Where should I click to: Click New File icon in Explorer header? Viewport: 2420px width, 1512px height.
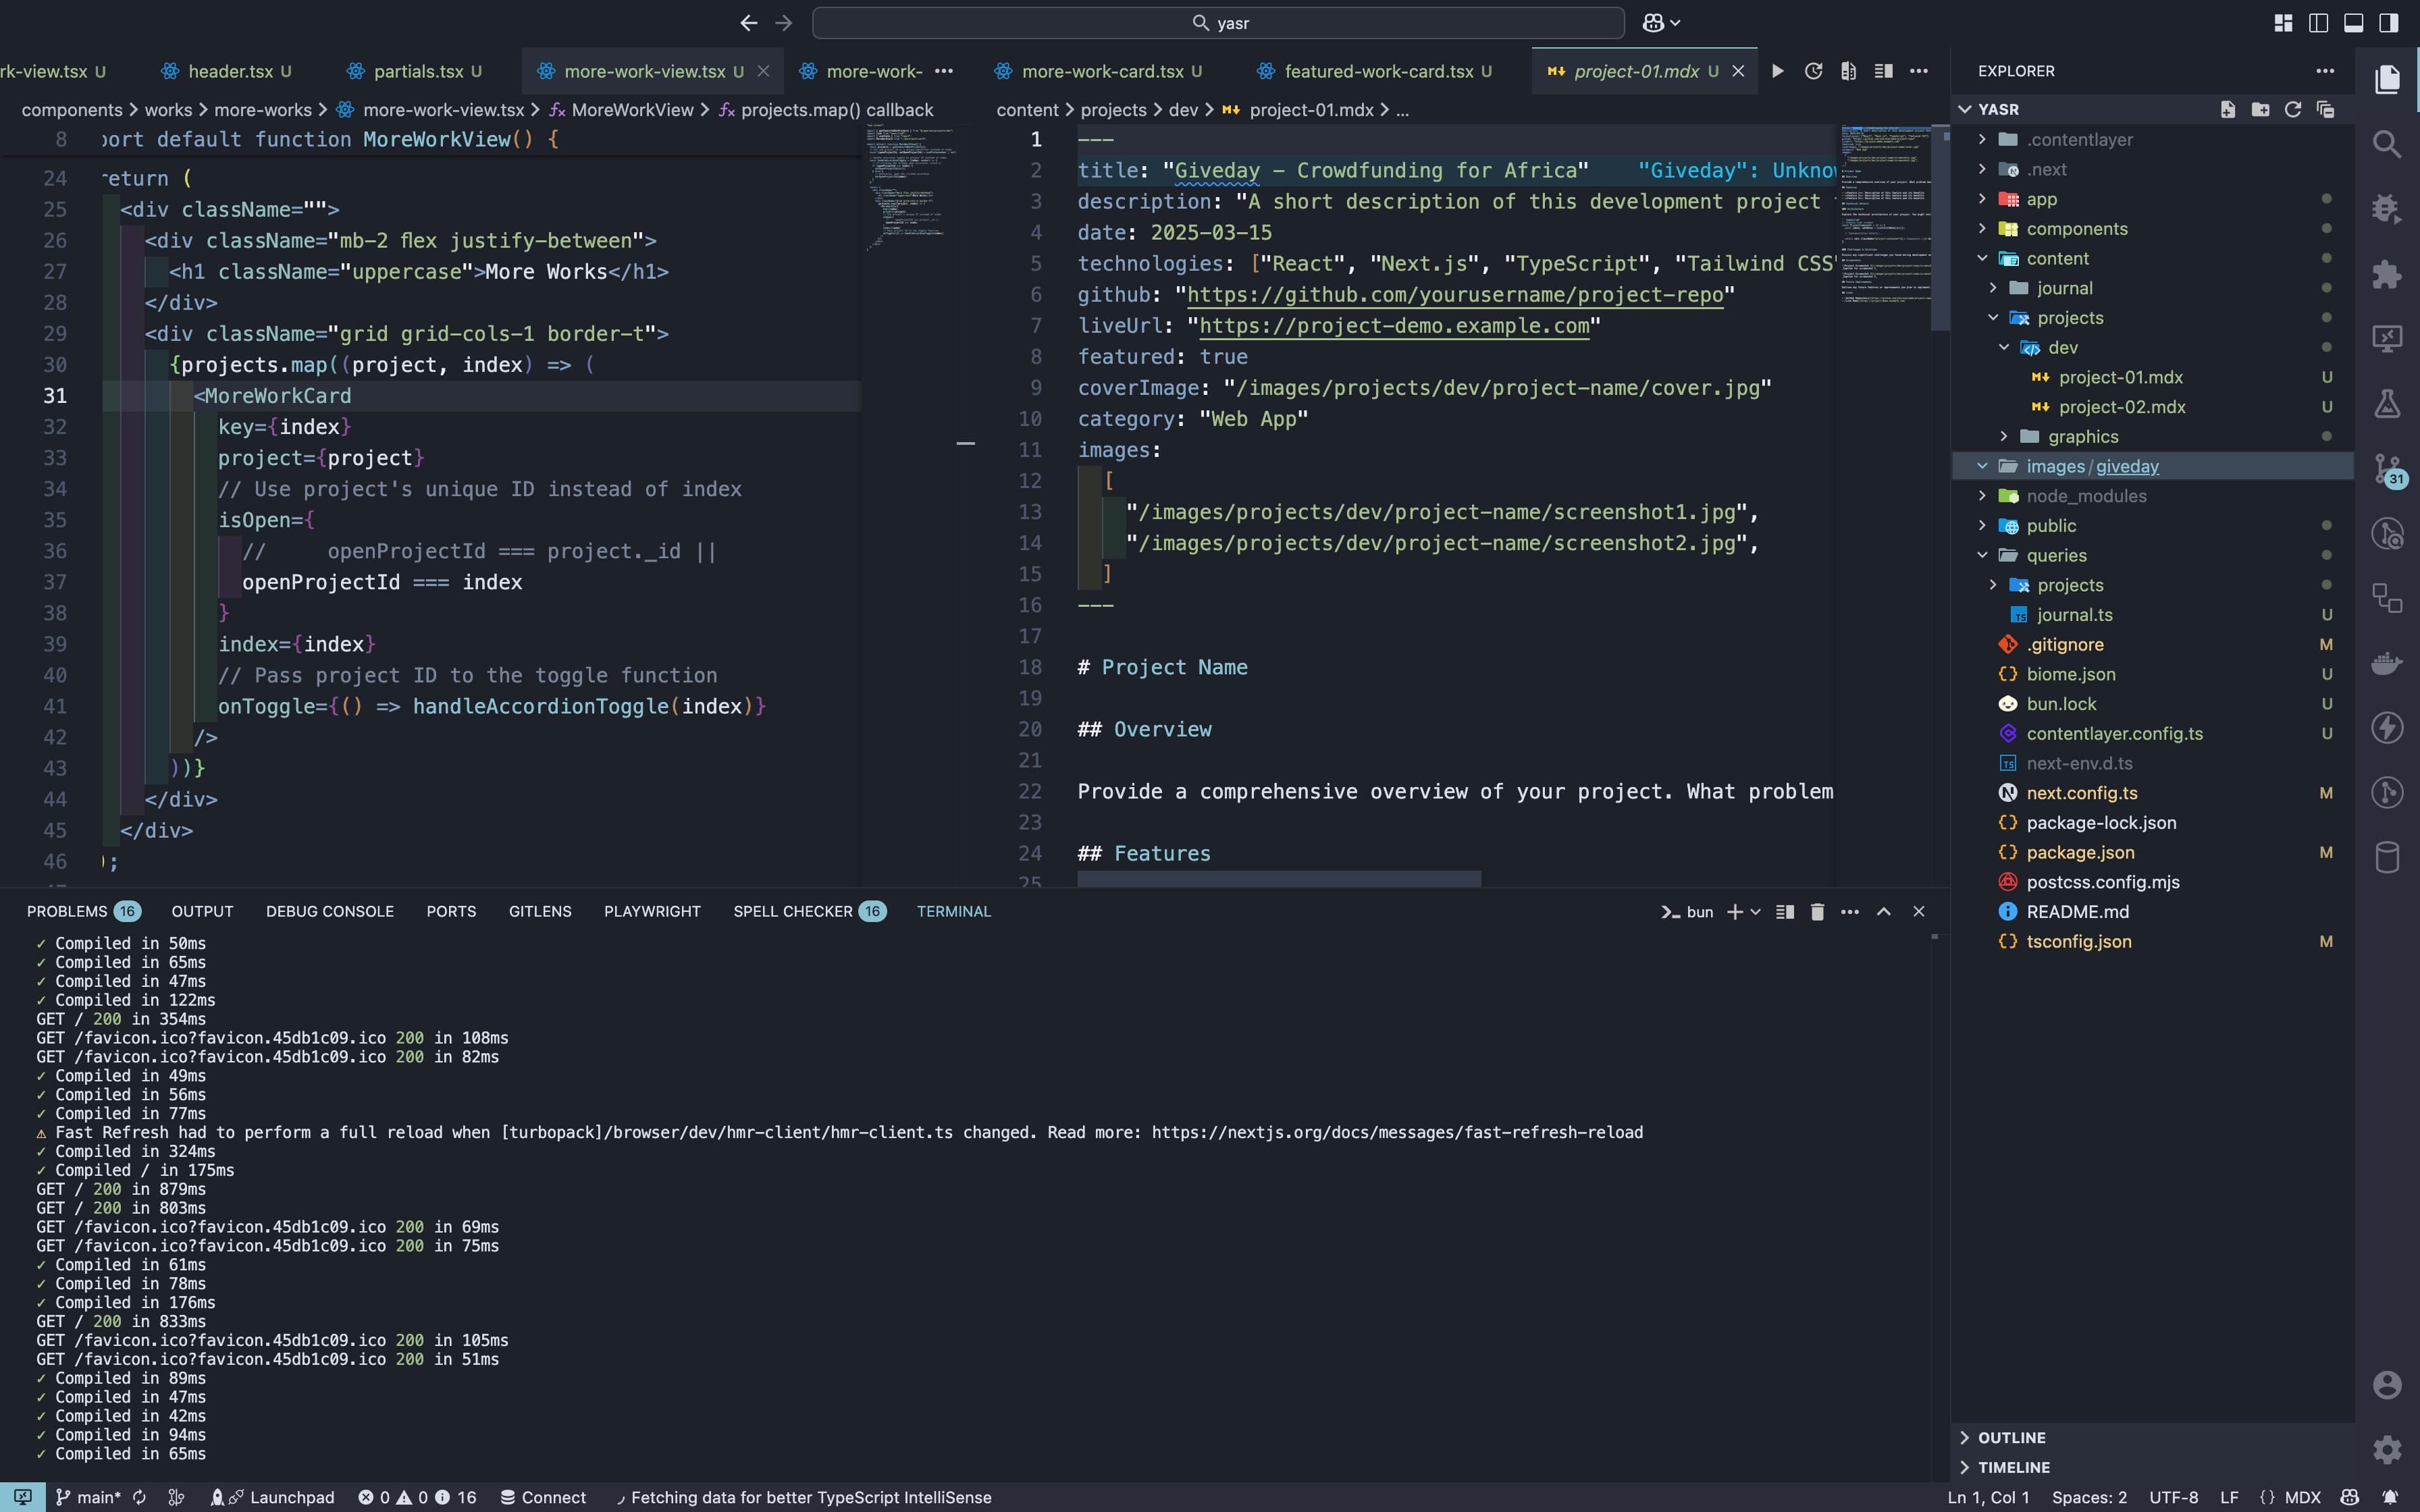[2227, 109]
